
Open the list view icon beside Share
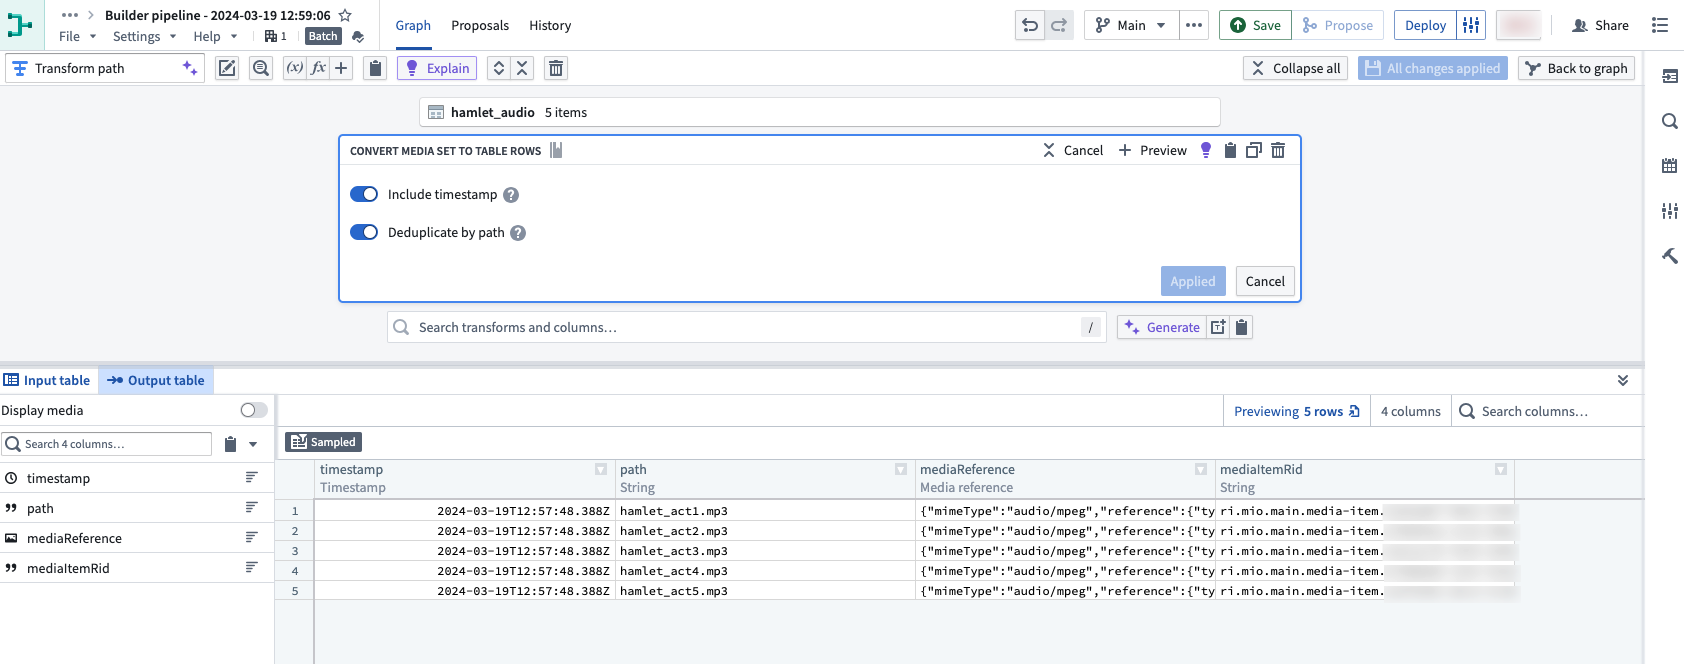click(x=1660, y=25)
